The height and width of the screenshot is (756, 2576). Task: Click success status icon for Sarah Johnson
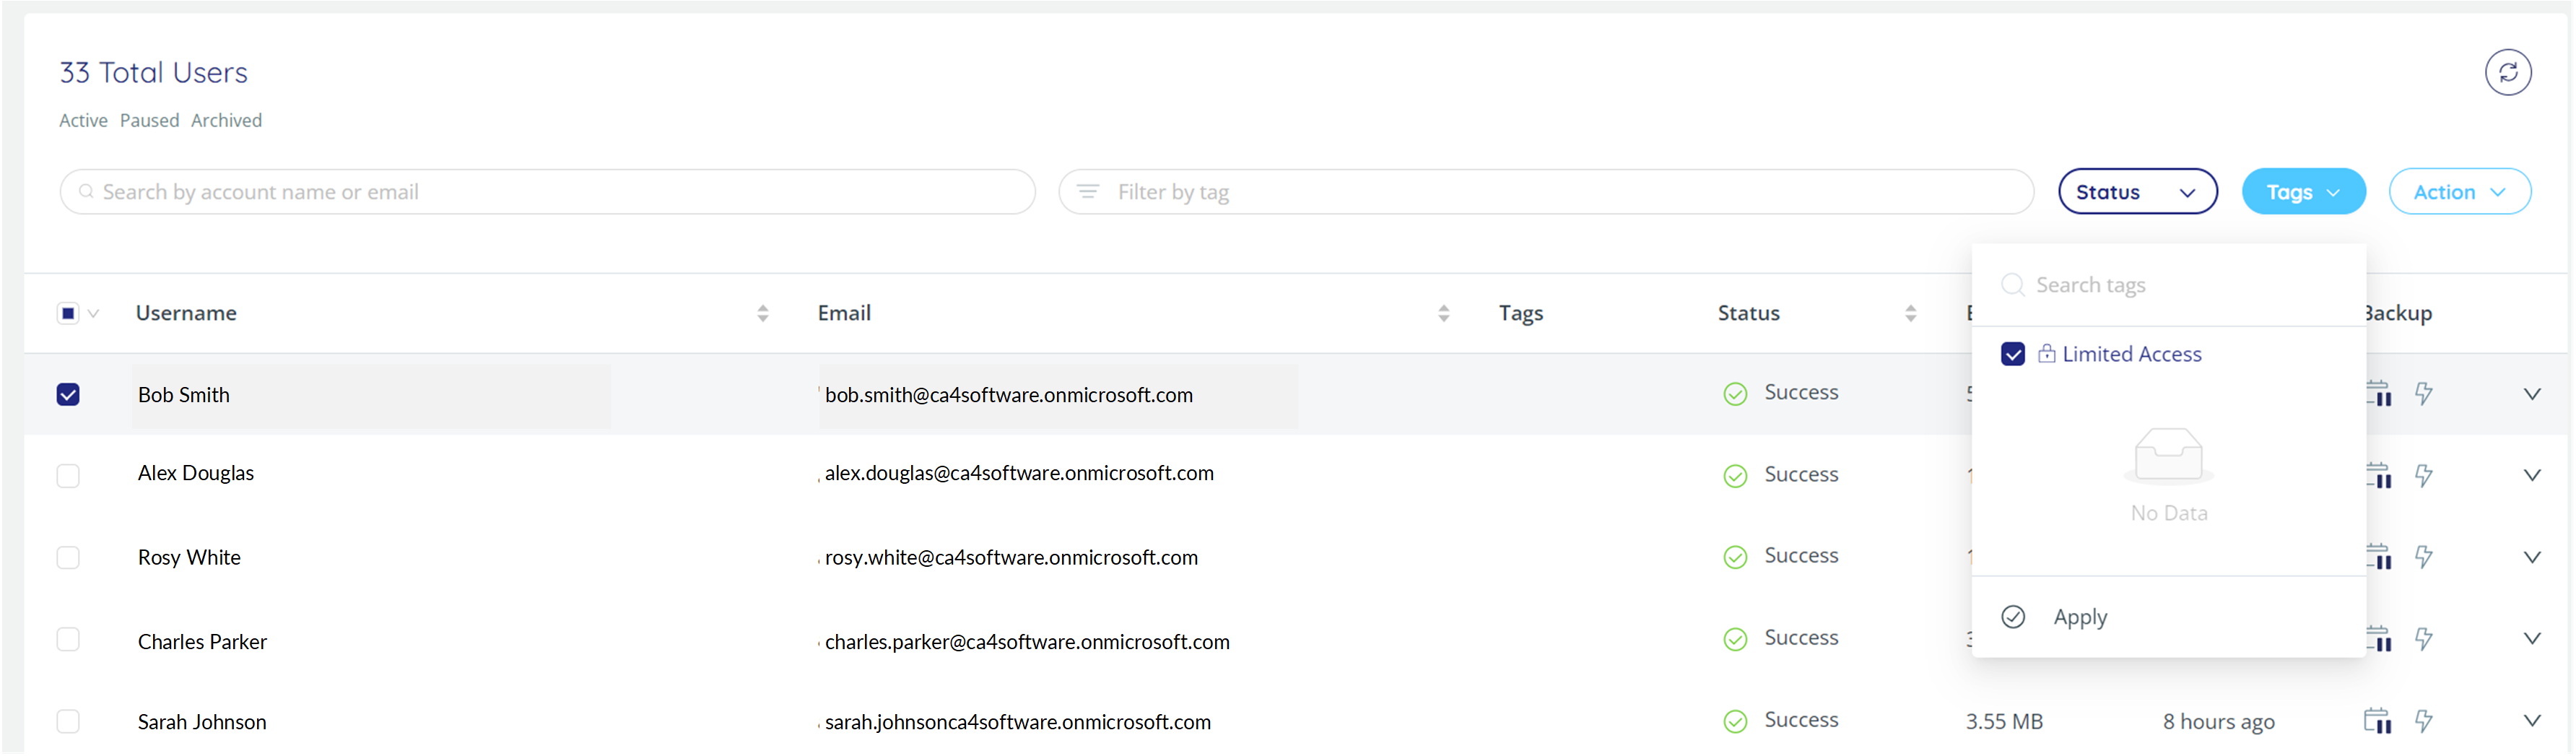[1735, 721]
